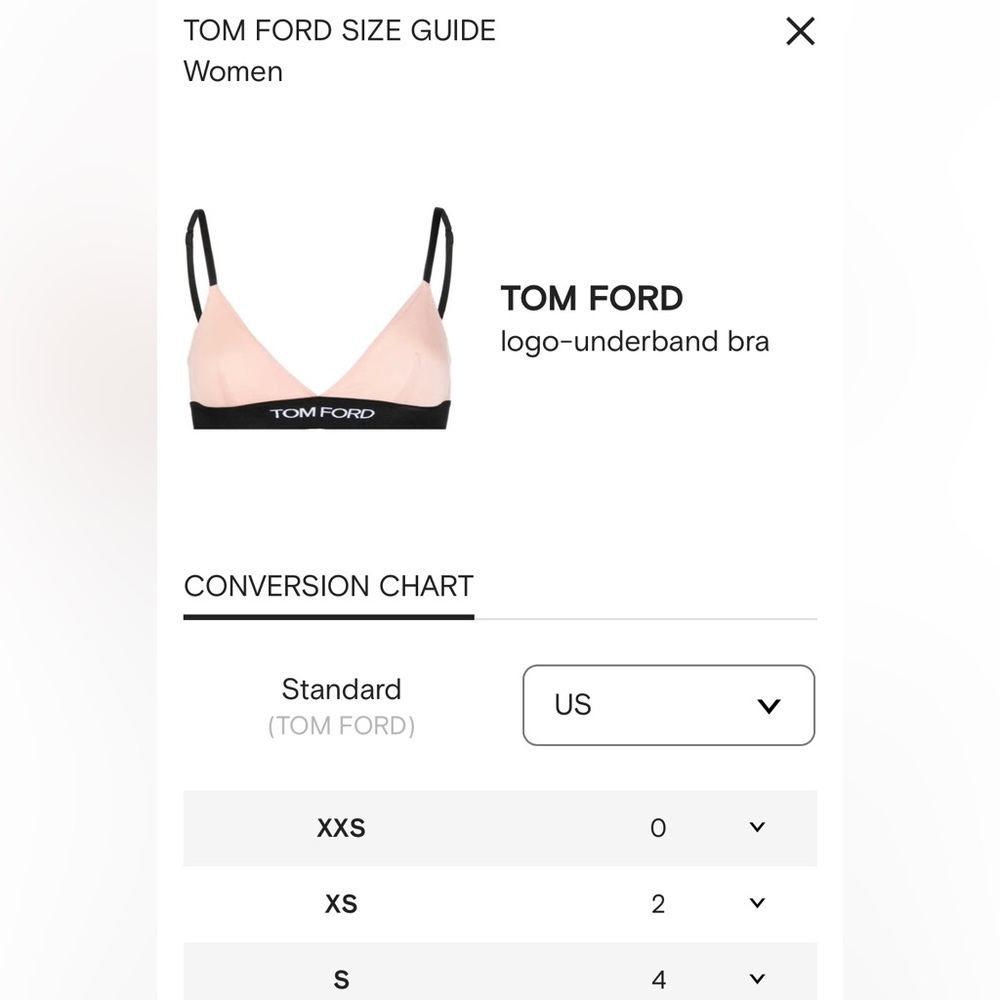Image resolution: width=1000 pixels, height=1000 pixels.
Task: Click the X icon at top right
Action: (800, 31)
